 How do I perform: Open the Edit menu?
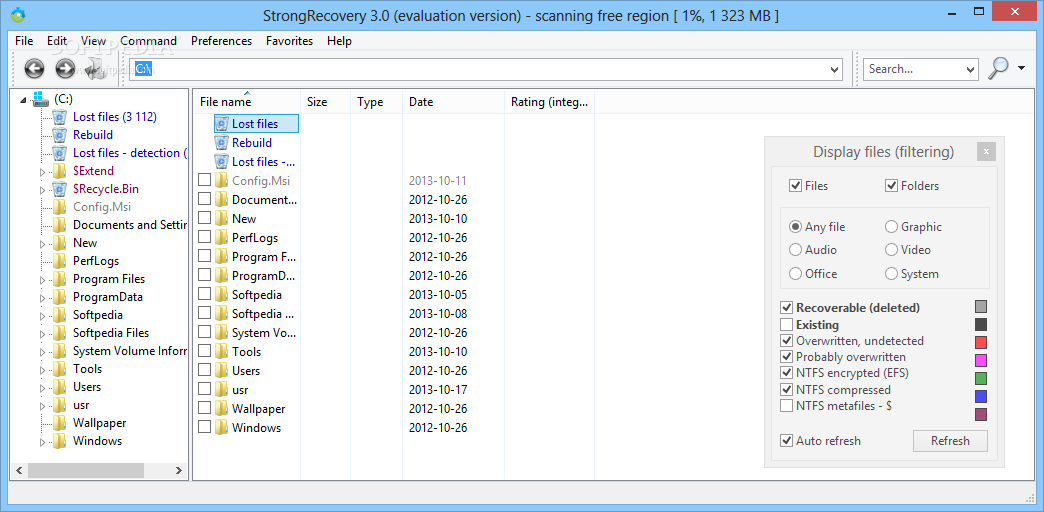(x=57, y=41)
